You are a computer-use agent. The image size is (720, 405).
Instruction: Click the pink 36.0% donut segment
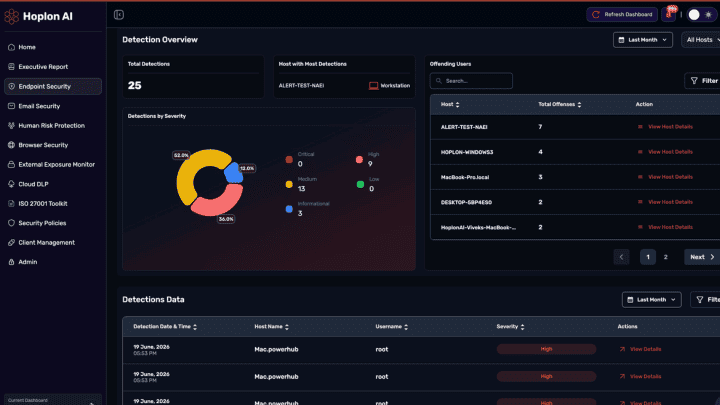[219, 203]
